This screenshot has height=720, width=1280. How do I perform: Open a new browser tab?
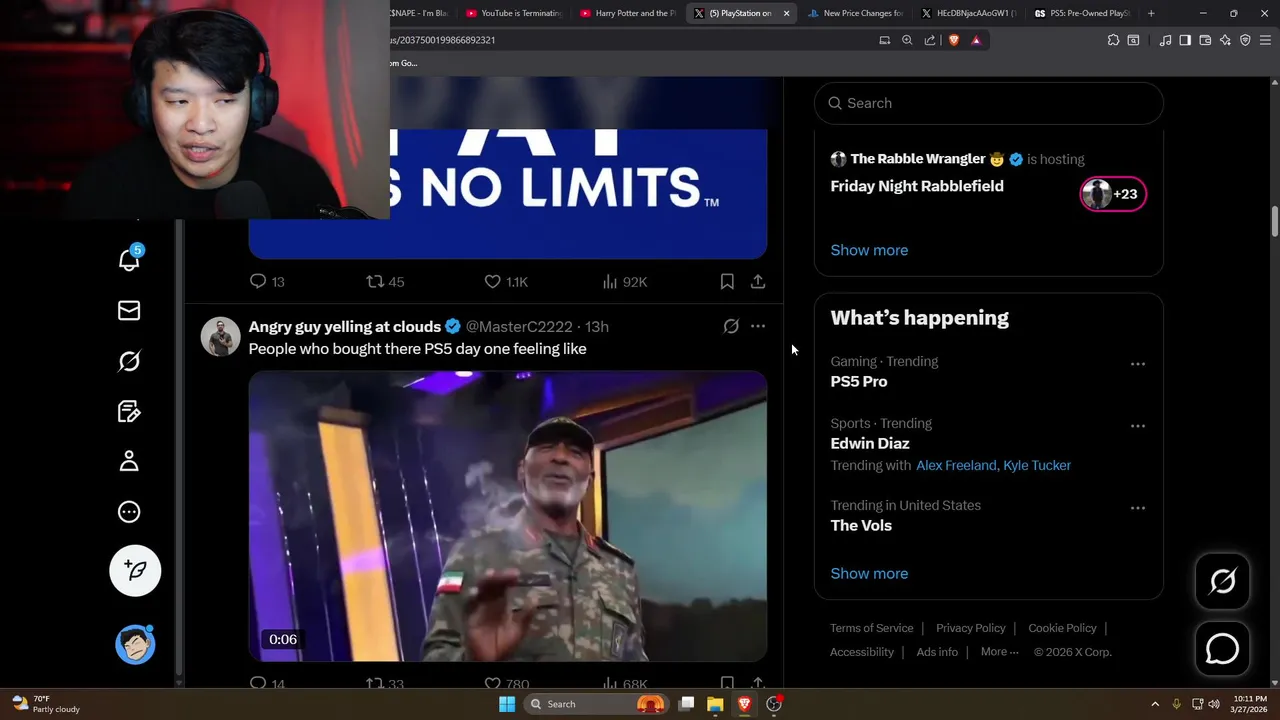click(1151, 13)
